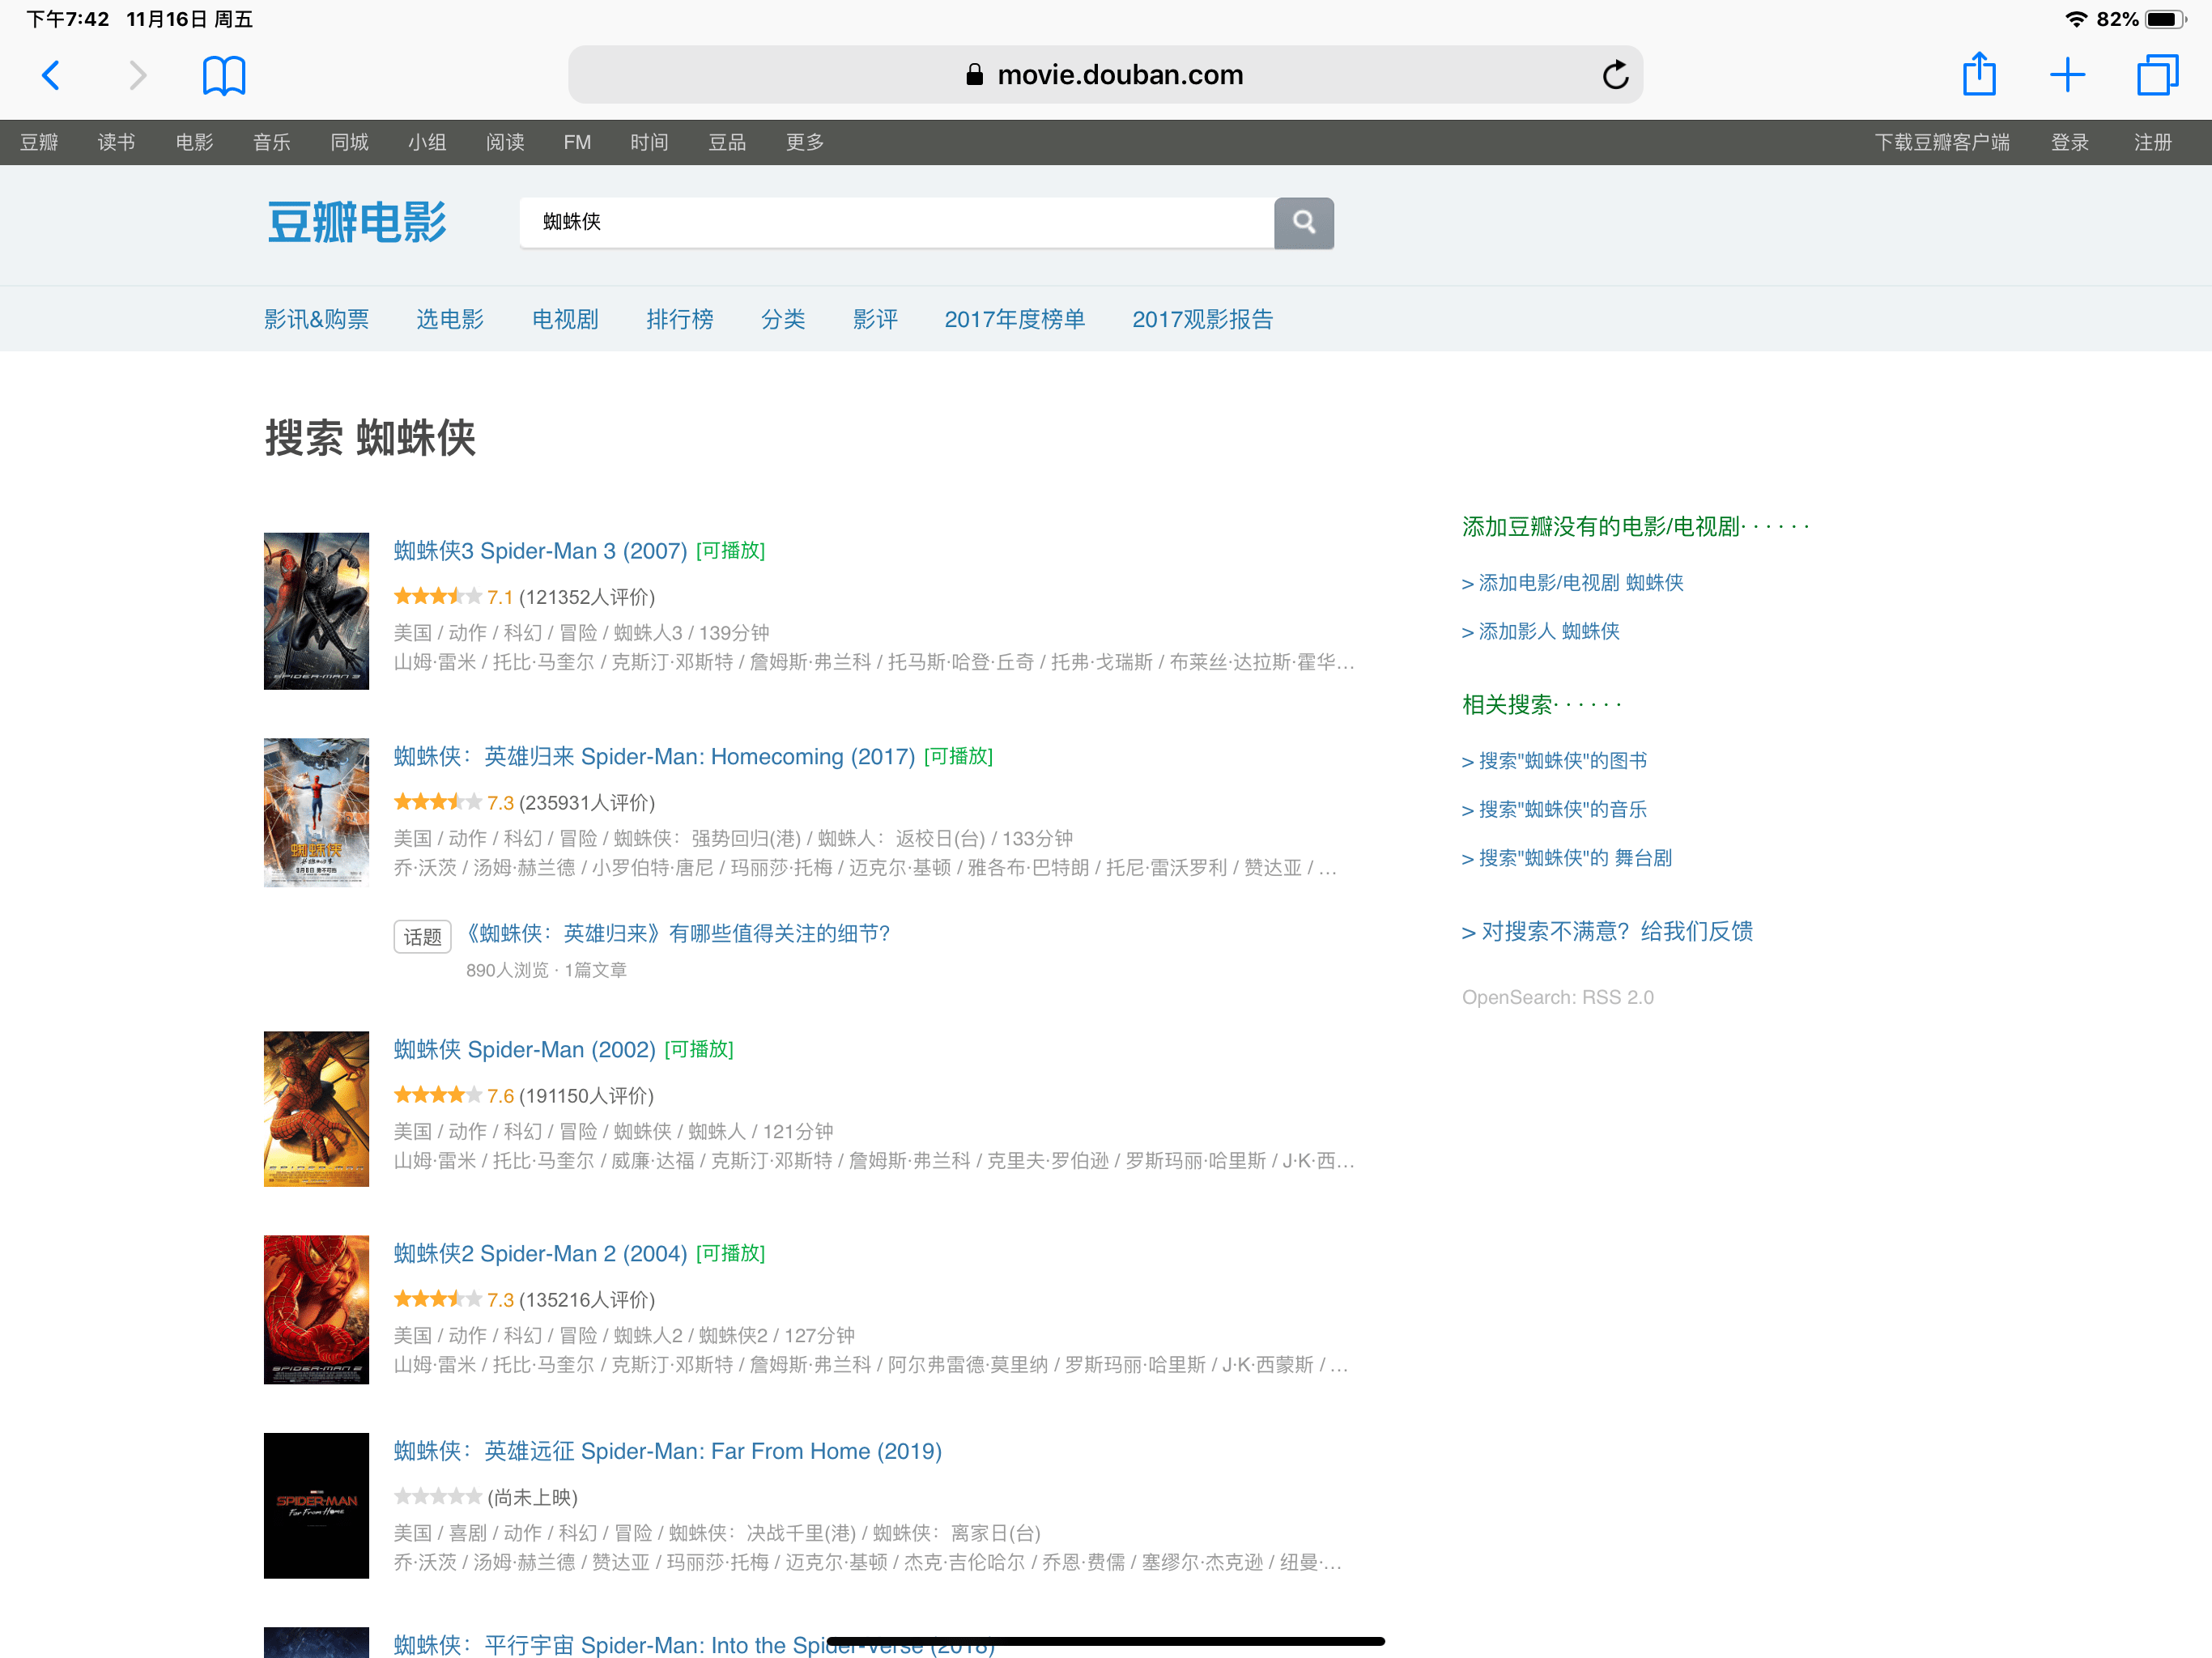Tap the Spider-Man (2002) poster thumbnail

click(x=316, y=1109)
